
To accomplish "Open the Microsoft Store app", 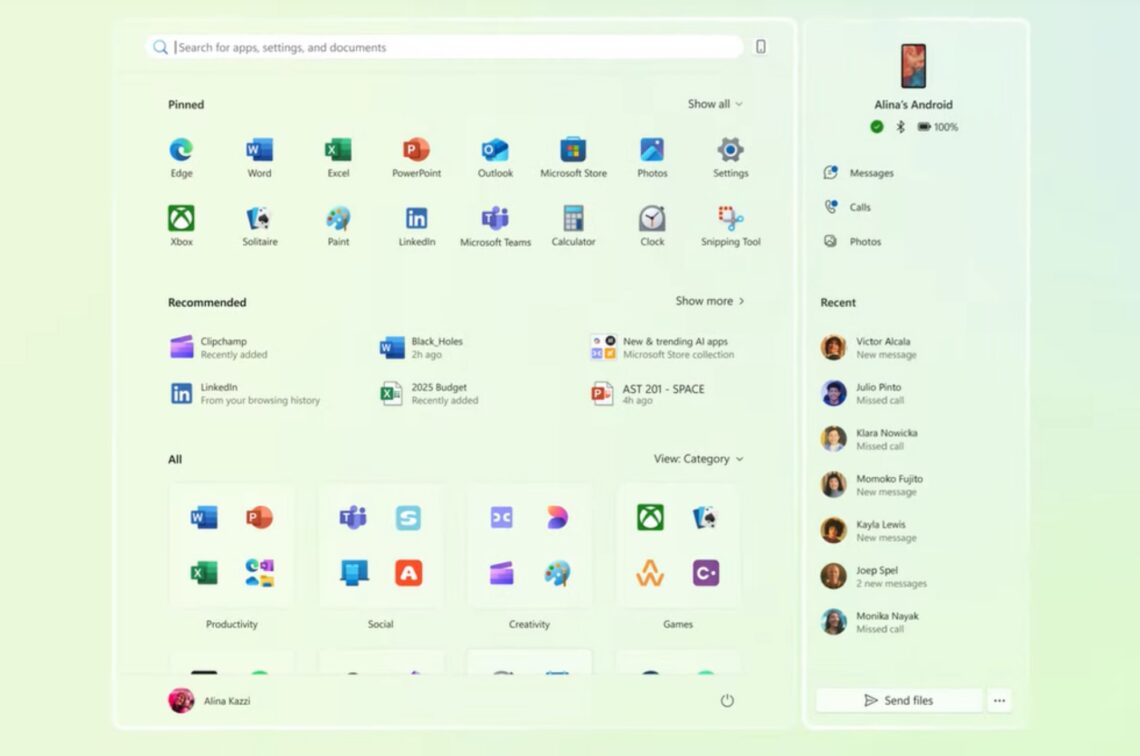I will (572, 147).
